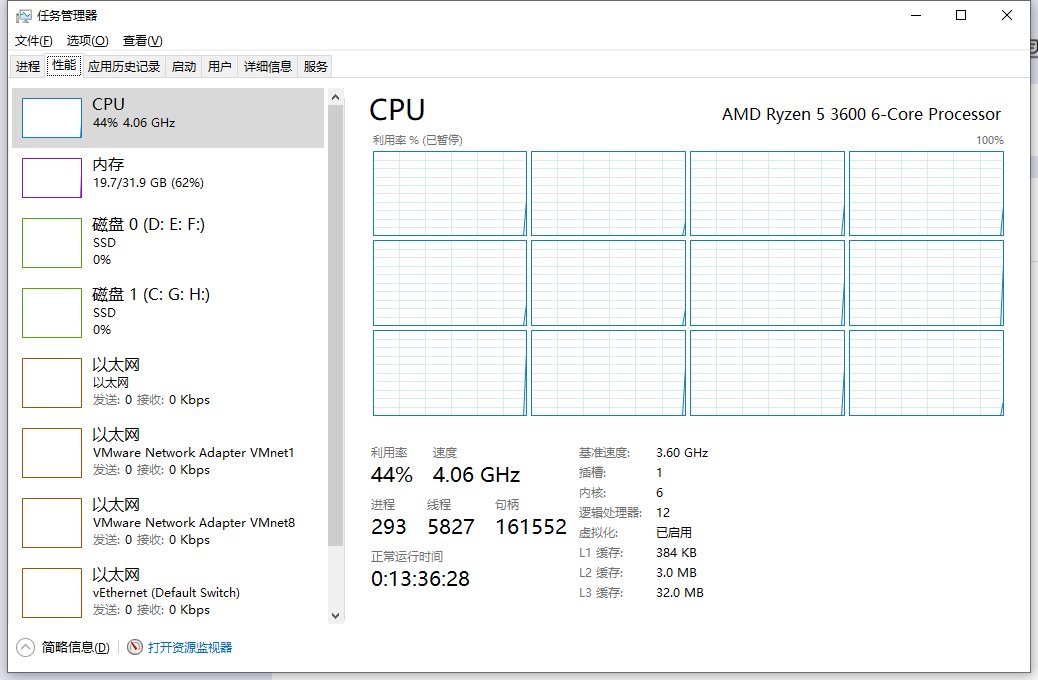The height and width of the screenshot is (680, 1038).
Task: Select the VMnet1 network adapter graph thumbnail
Action: pyautogui.click(x=52, y=453)
